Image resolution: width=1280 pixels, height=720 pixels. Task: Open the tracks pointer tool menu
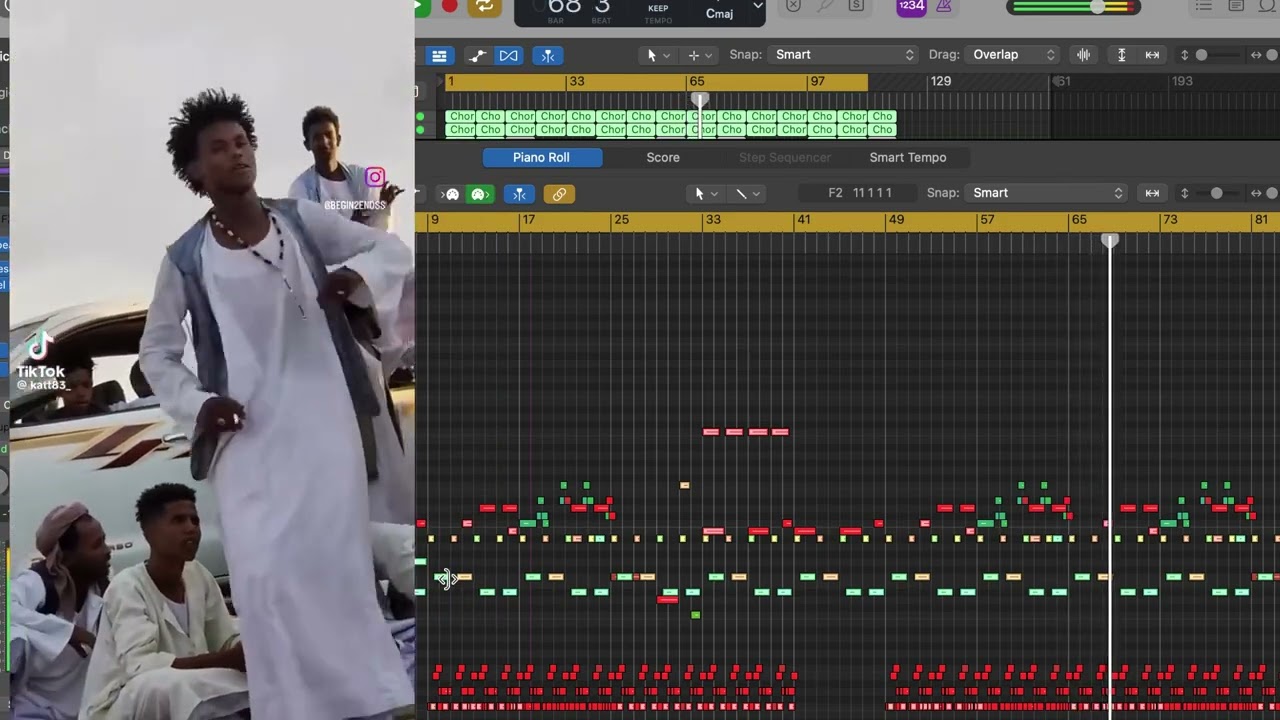click(657, 55)
